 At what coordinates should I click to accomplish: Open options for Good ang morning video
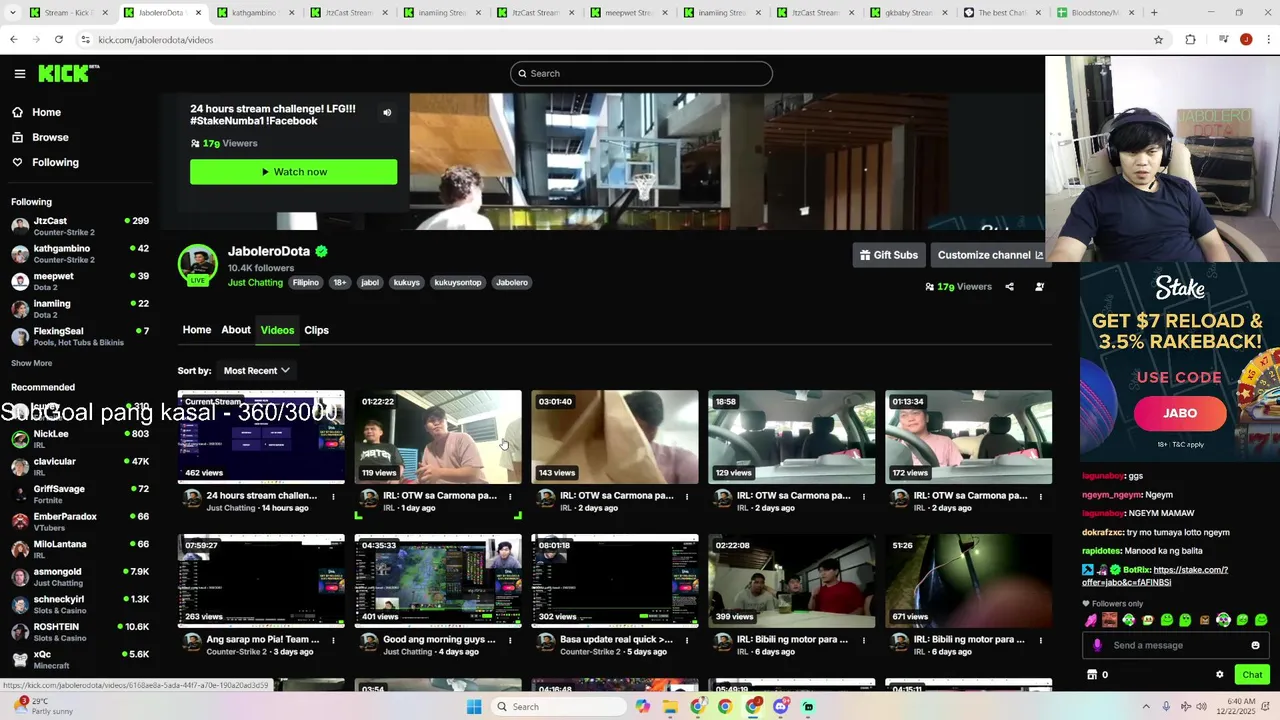point(510,640)
